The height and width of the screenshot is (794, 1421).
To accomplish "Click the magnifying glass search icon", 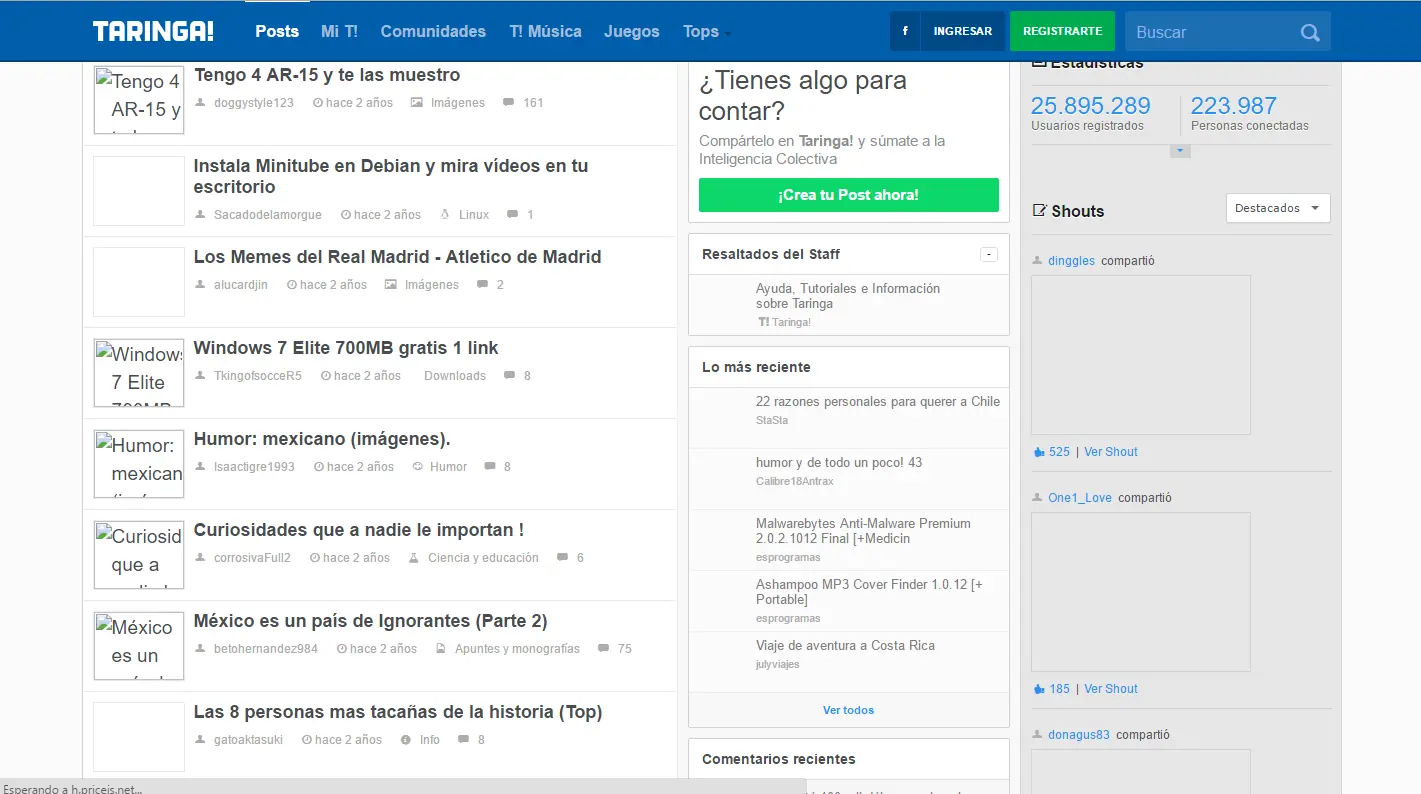I will tap(1310, 33).
